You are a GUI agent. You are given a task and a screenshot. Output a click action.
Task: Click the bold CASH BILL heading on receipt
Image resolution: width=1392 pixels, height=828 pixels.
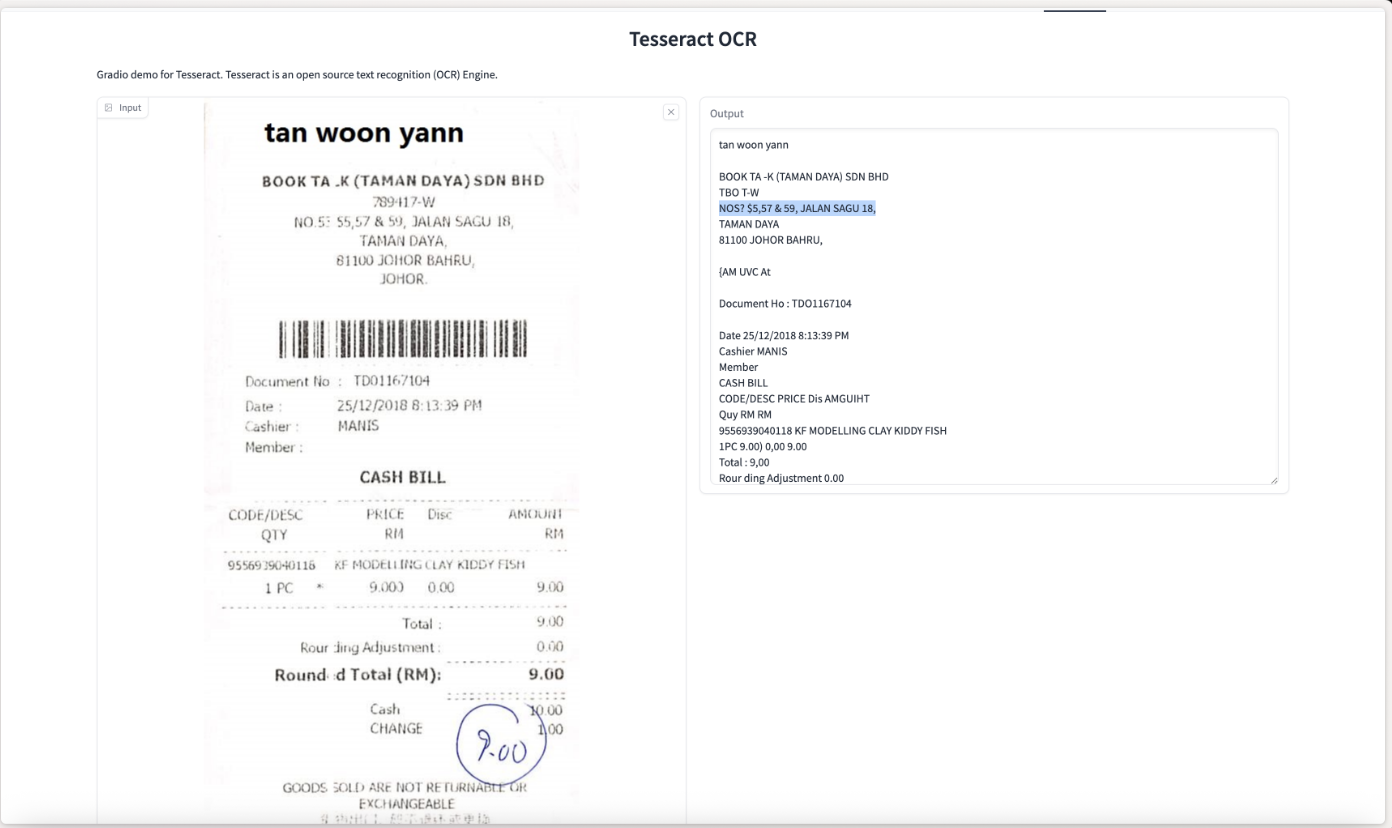pos(403,478)
